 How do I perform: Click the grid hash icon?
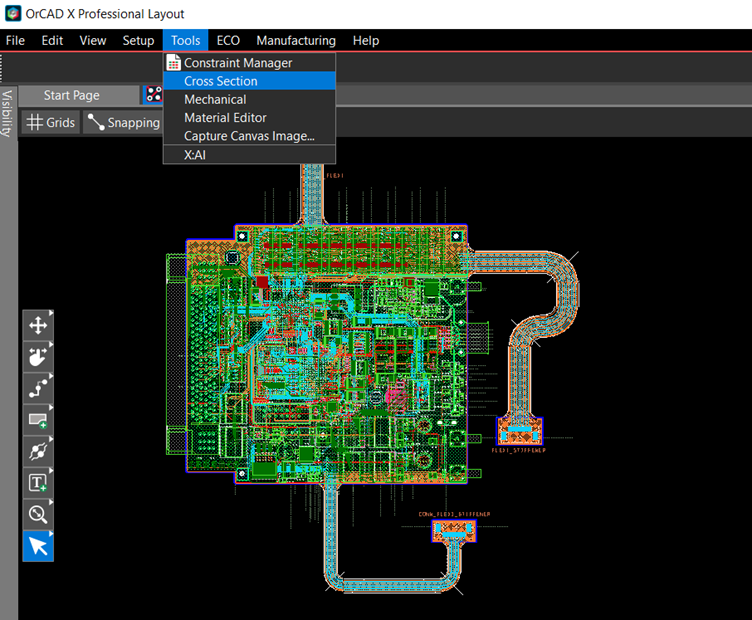click(35, 122)
